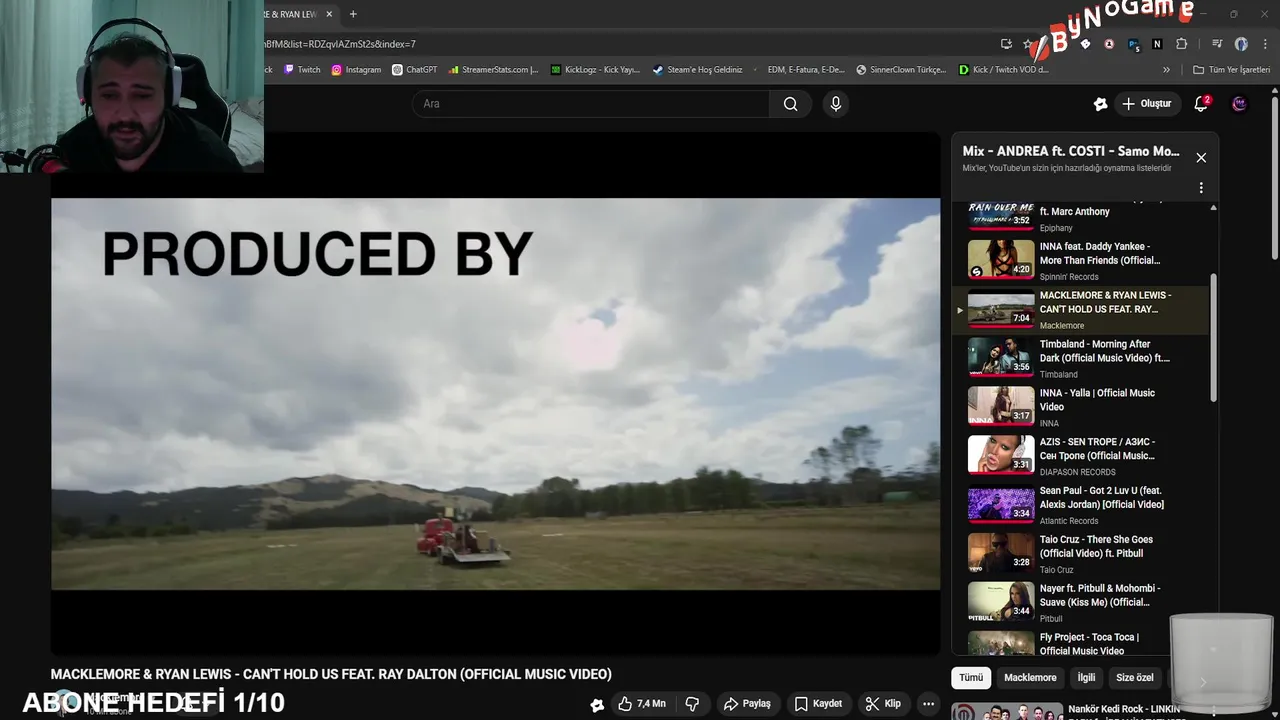This screenshot has height=720, width=1280.
Task: Play INNA - Yalla Official Music Video
Action: click(1080, 406)
